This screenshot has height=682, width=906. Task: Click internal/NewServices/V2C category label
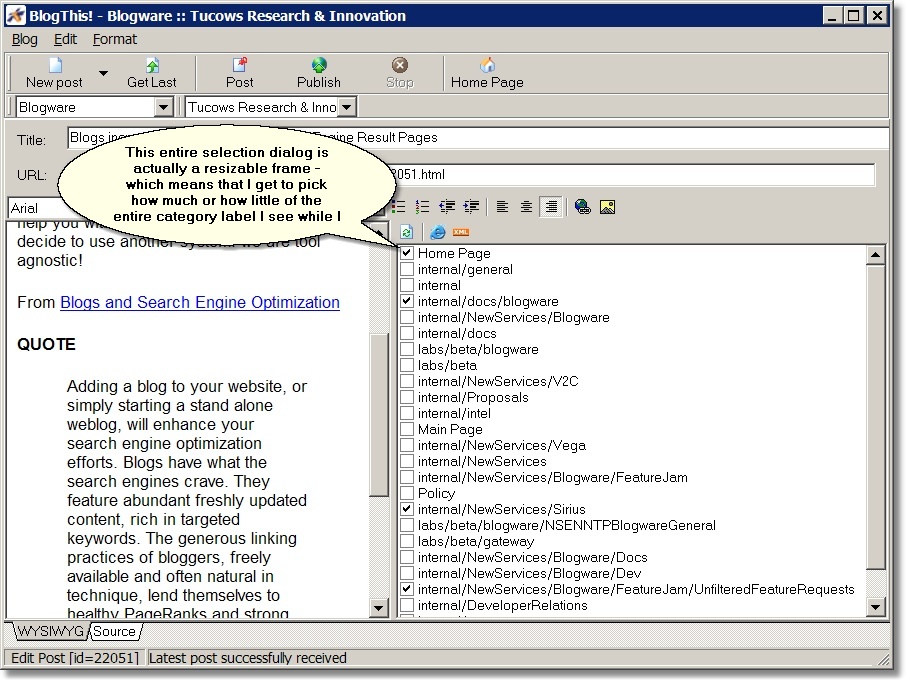tap(498, 381)
